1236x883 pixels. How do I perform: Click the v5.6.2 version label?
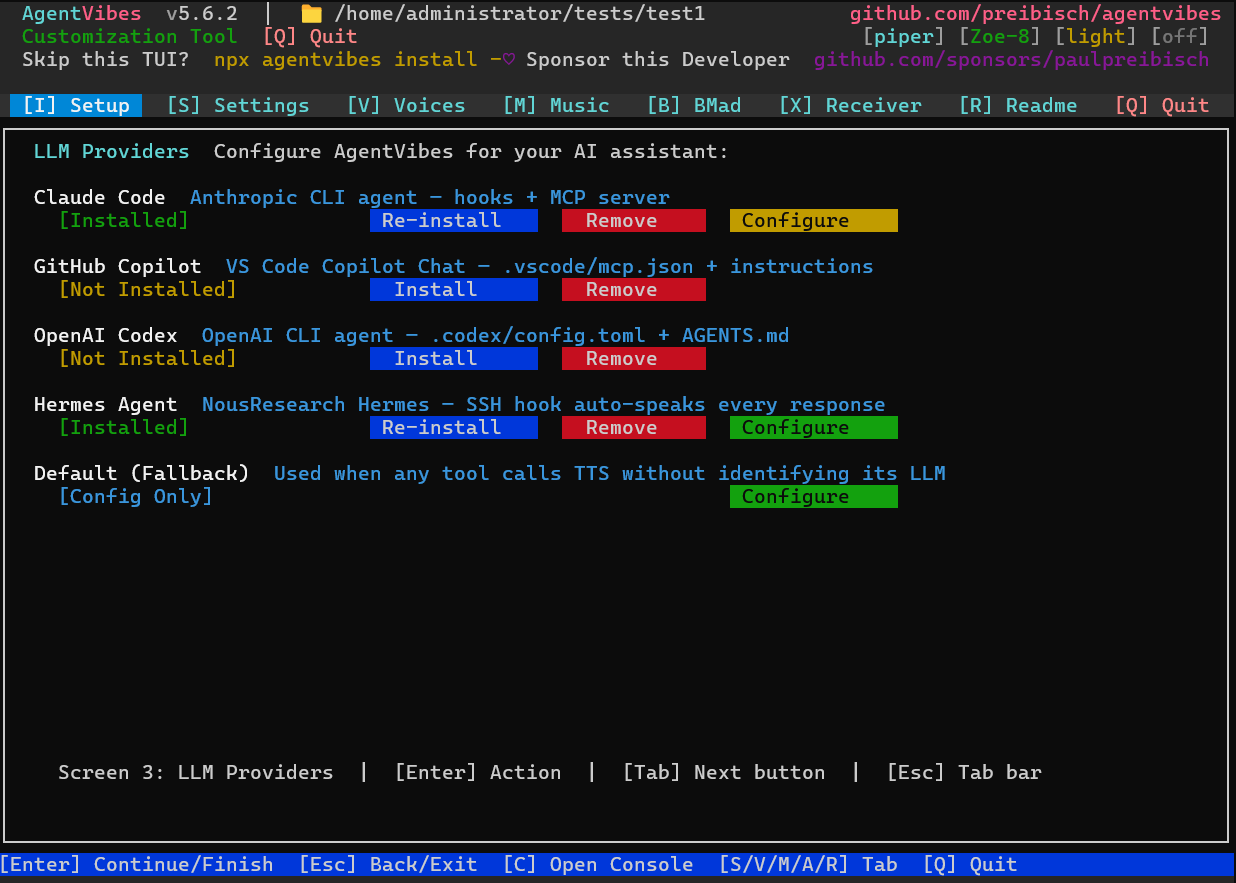coord(202,14)
